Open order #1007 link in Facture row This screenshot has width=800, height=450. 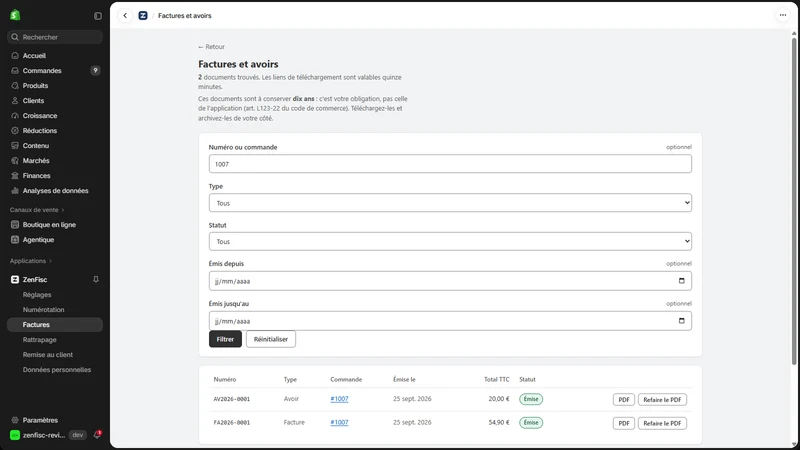[x=339, y=422]
